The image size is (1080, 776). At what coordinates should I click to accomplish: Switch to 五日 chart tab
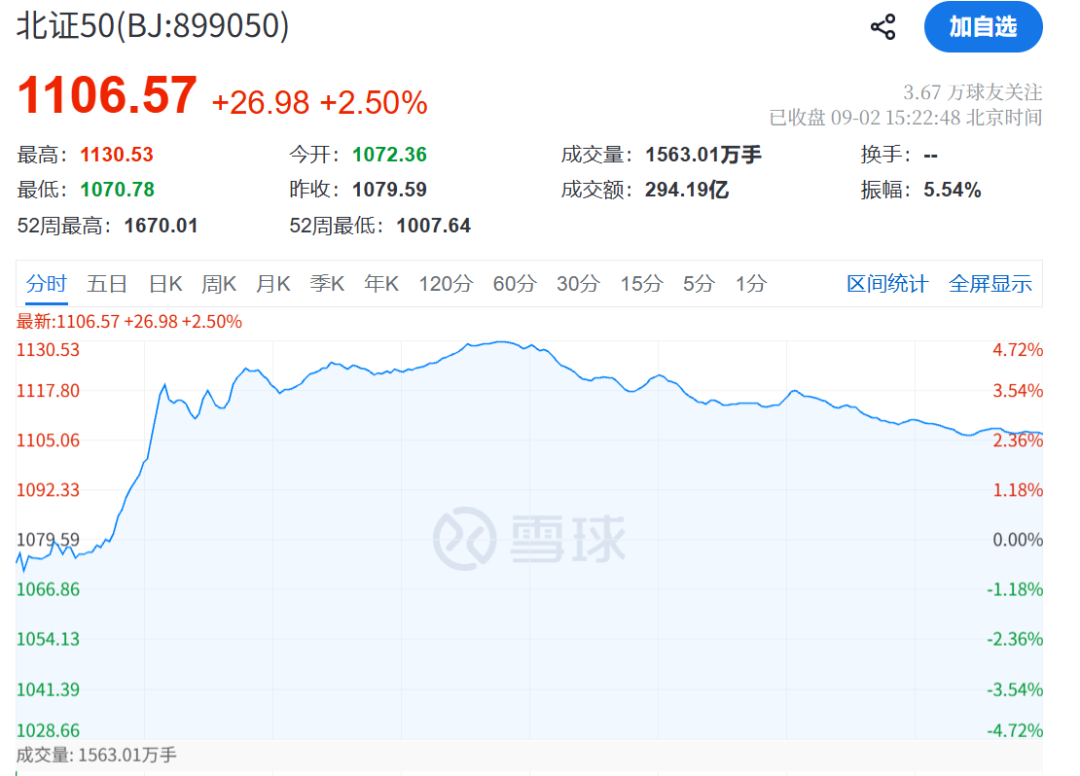click(107, 284)
